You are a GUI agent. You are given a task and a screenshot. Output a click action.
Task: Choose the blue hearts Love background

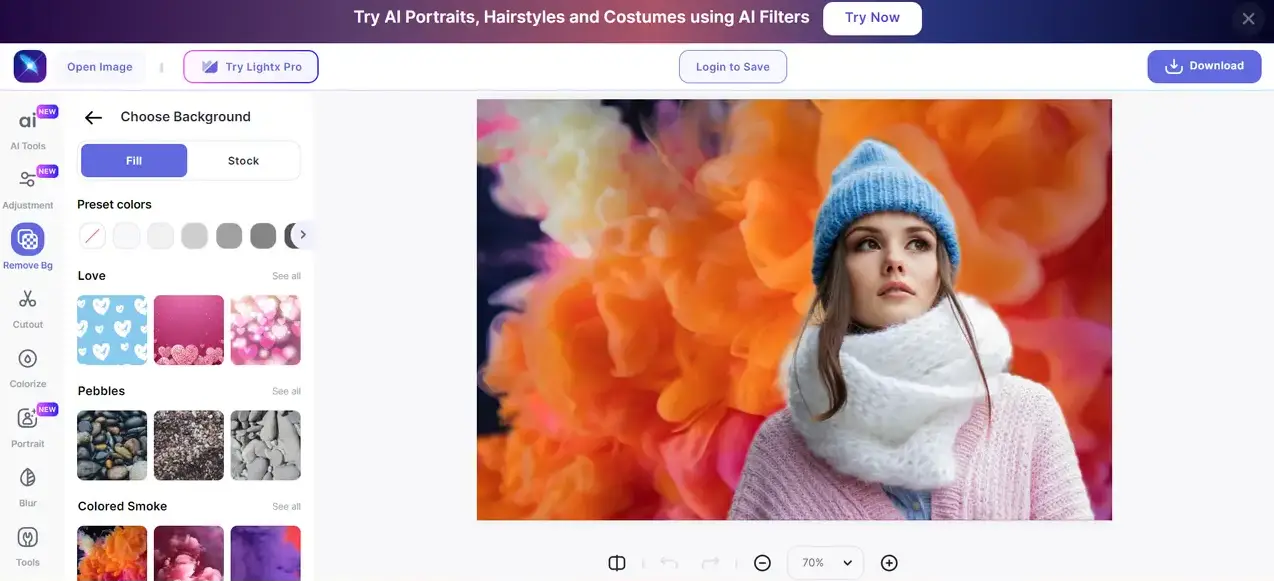(112, 330)
